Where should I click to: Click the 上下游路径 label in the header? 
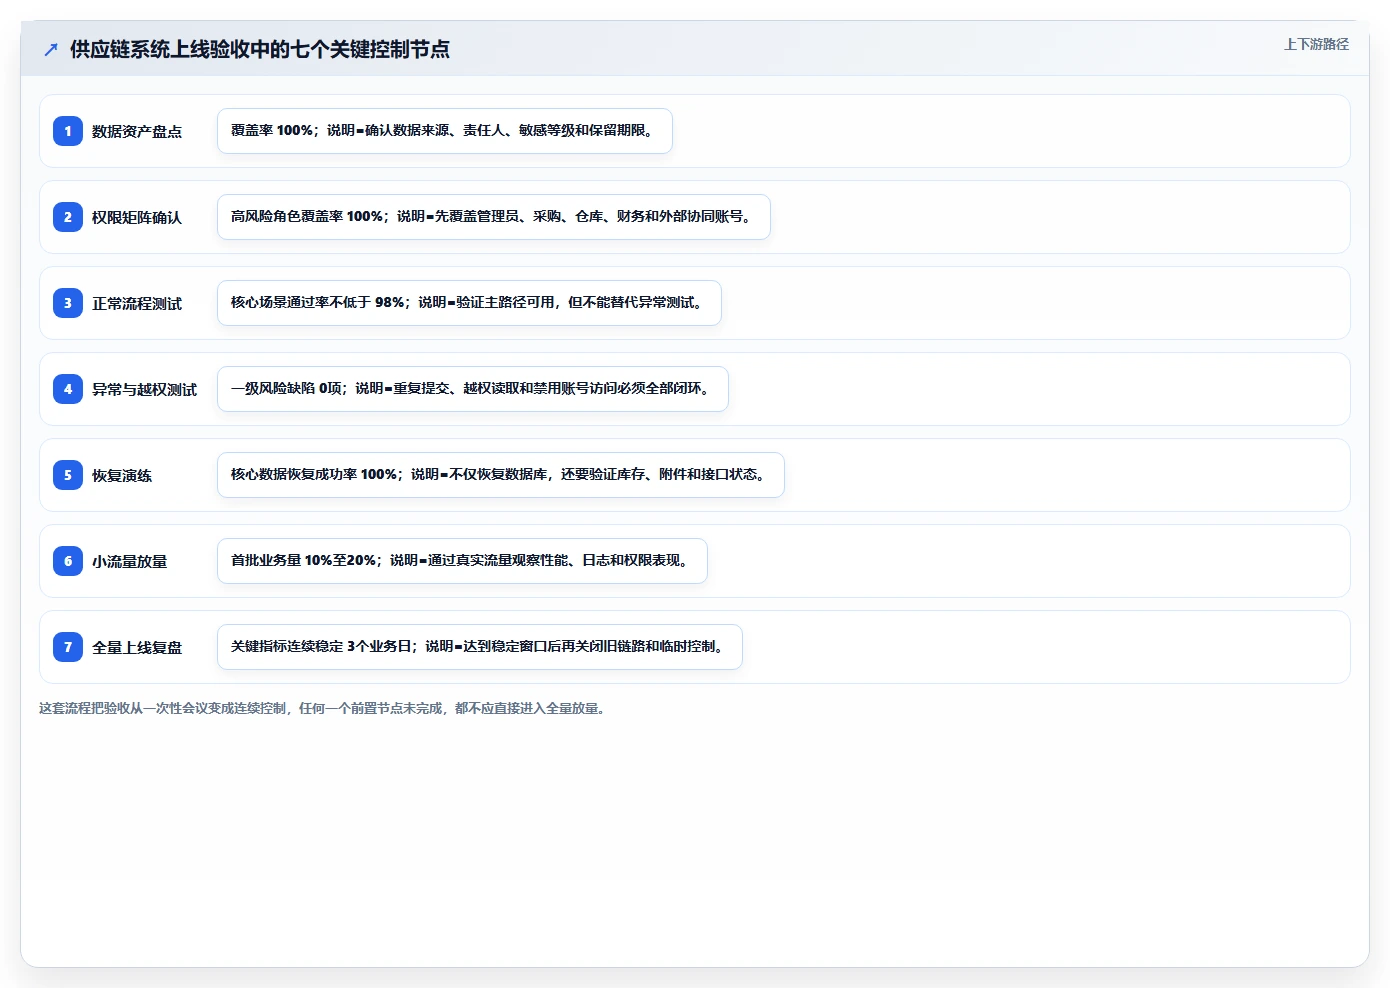1316,44
